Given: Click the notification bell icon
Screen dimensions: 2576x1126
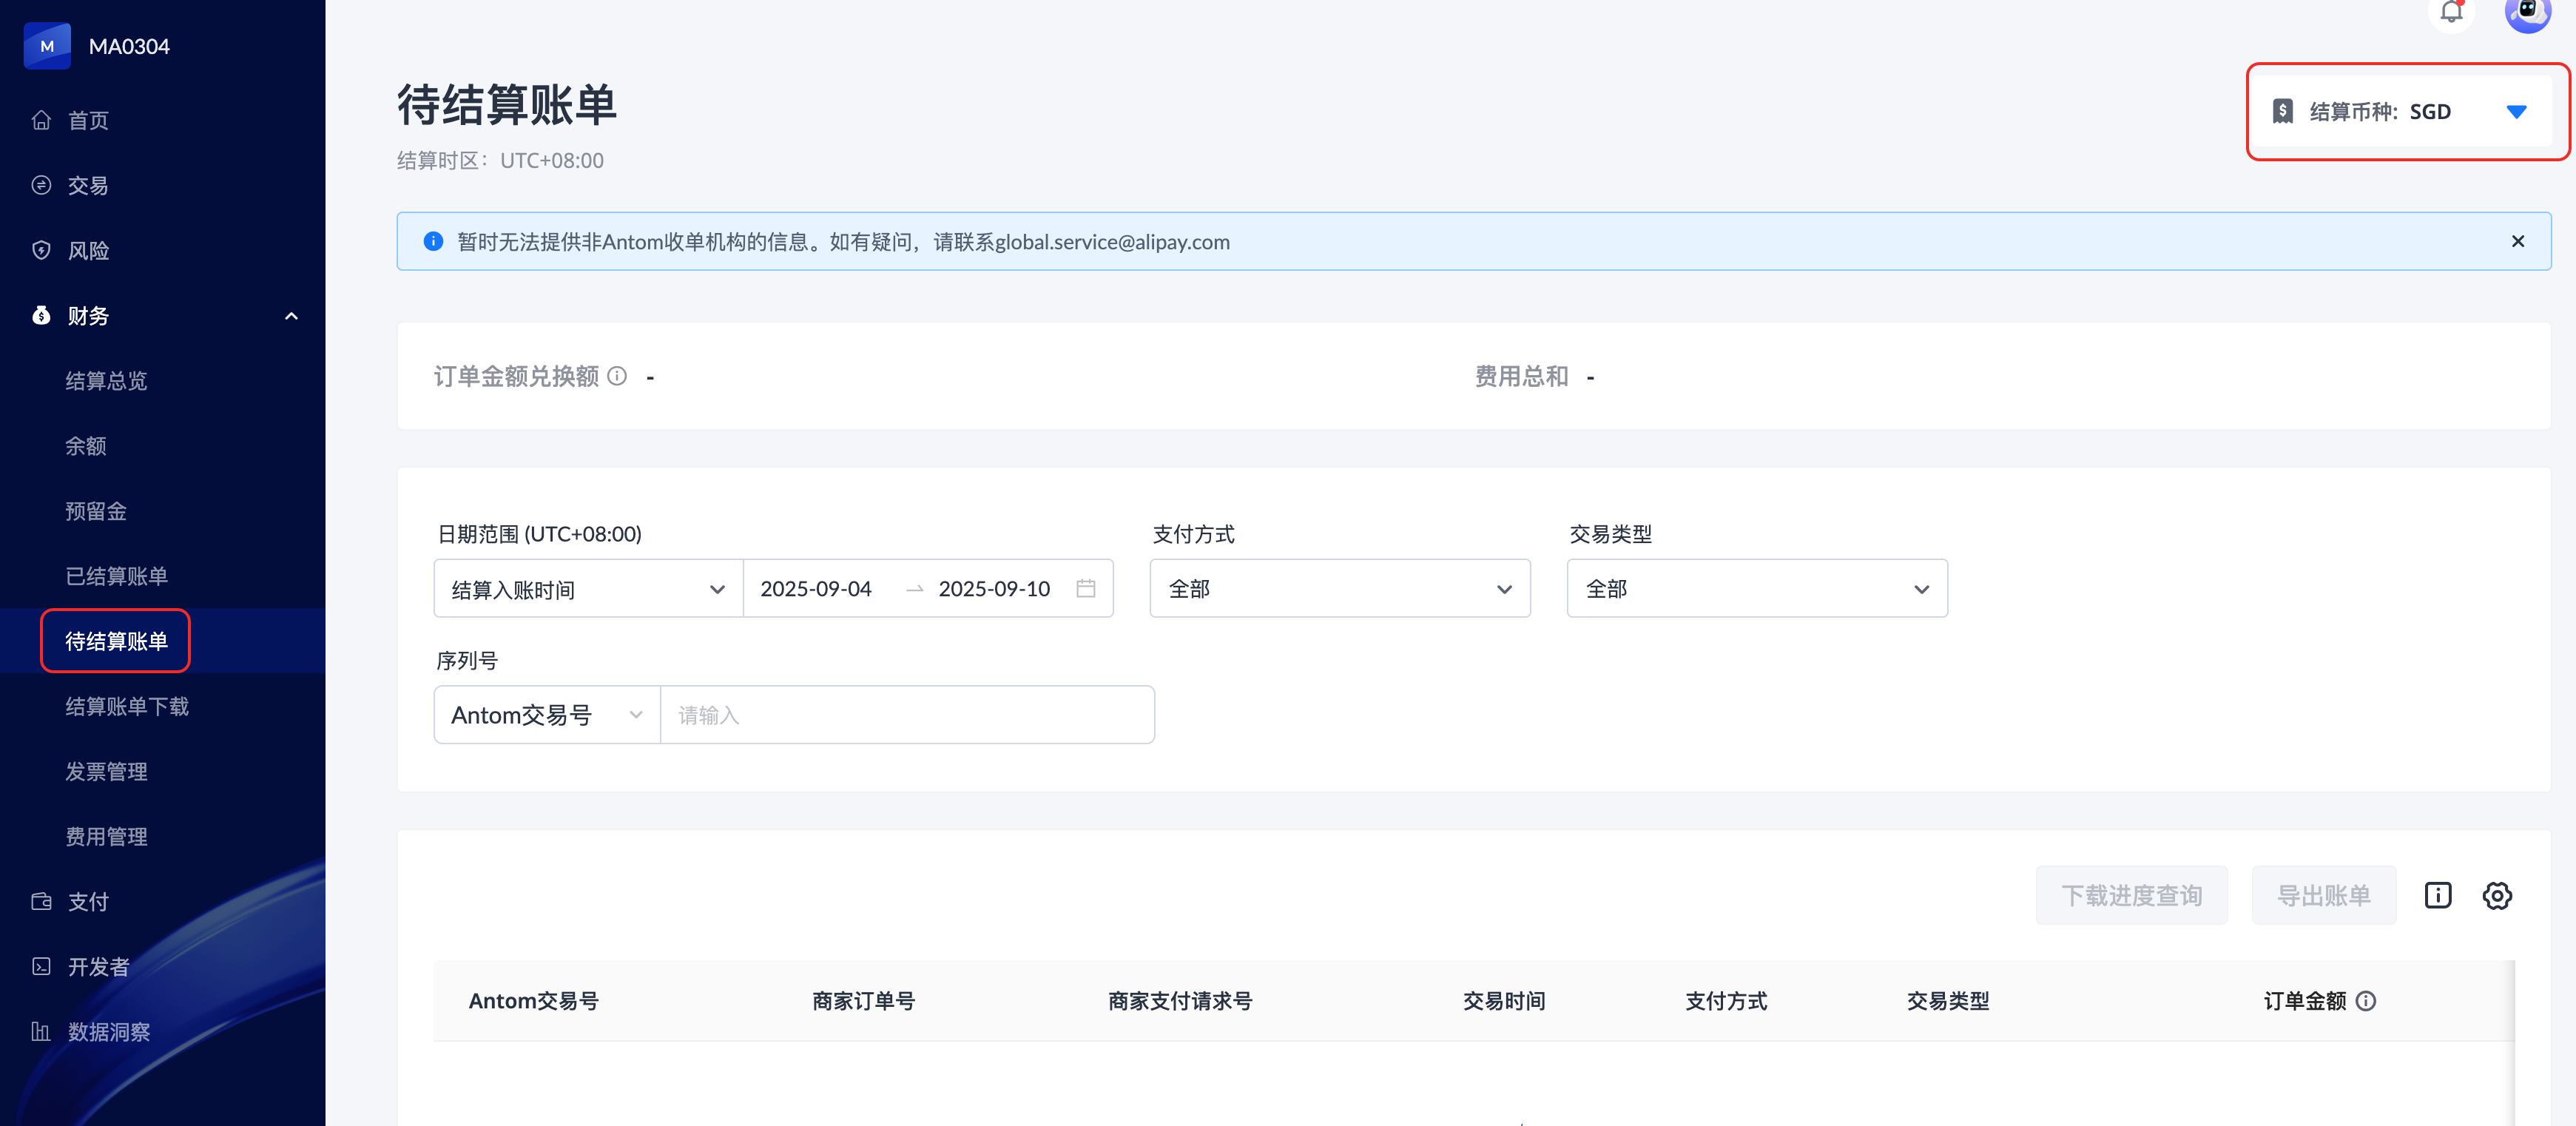Looking at the screenshot, I should [x=2451, y=12].
